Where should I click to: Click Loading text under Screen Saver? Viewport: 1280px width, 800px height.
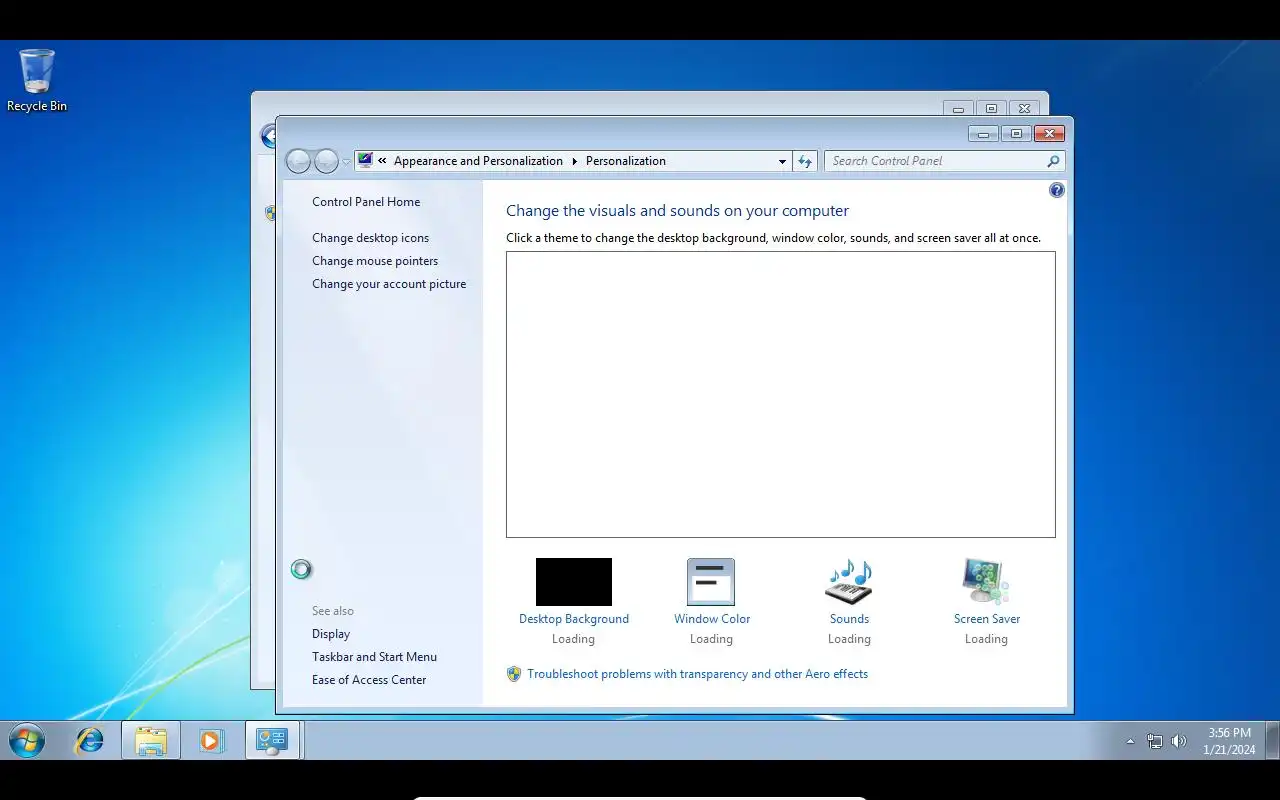pyautogui.click(x=986, y=639)
